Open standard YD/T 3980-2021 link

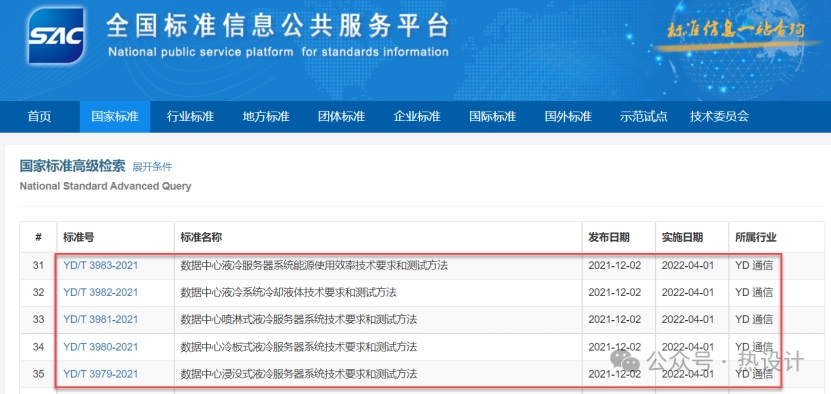tap(100, 347)
